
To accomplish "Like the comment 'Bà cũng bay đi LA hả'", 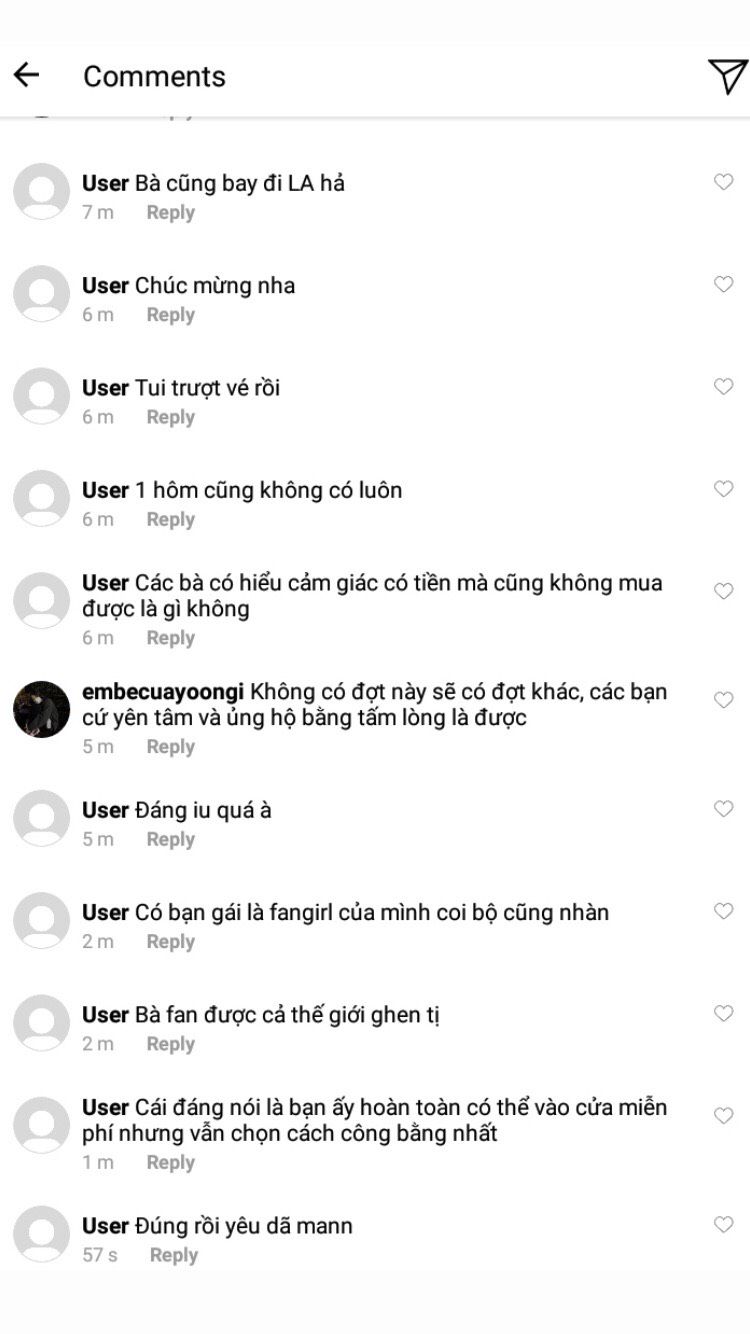I will (x=723, y=182).
